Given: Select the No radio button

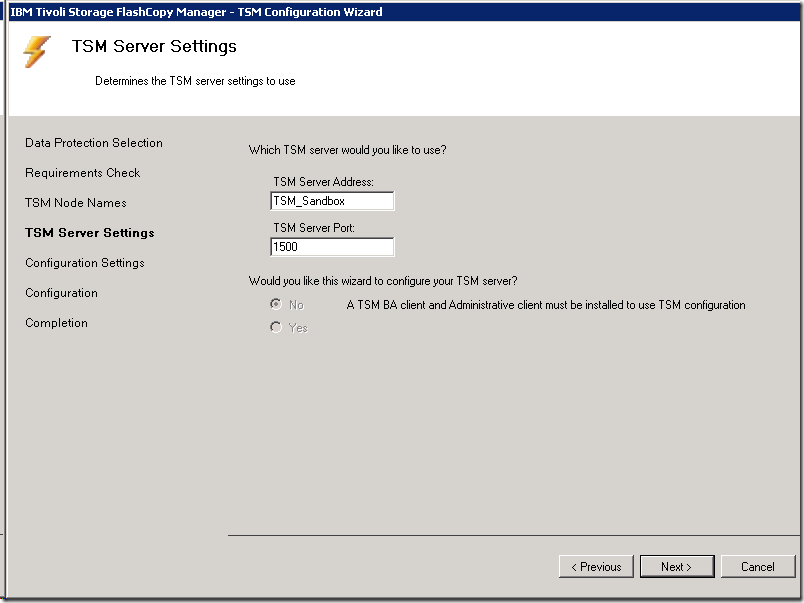Looking at the screenshot, I should click(x=276, y=305).
